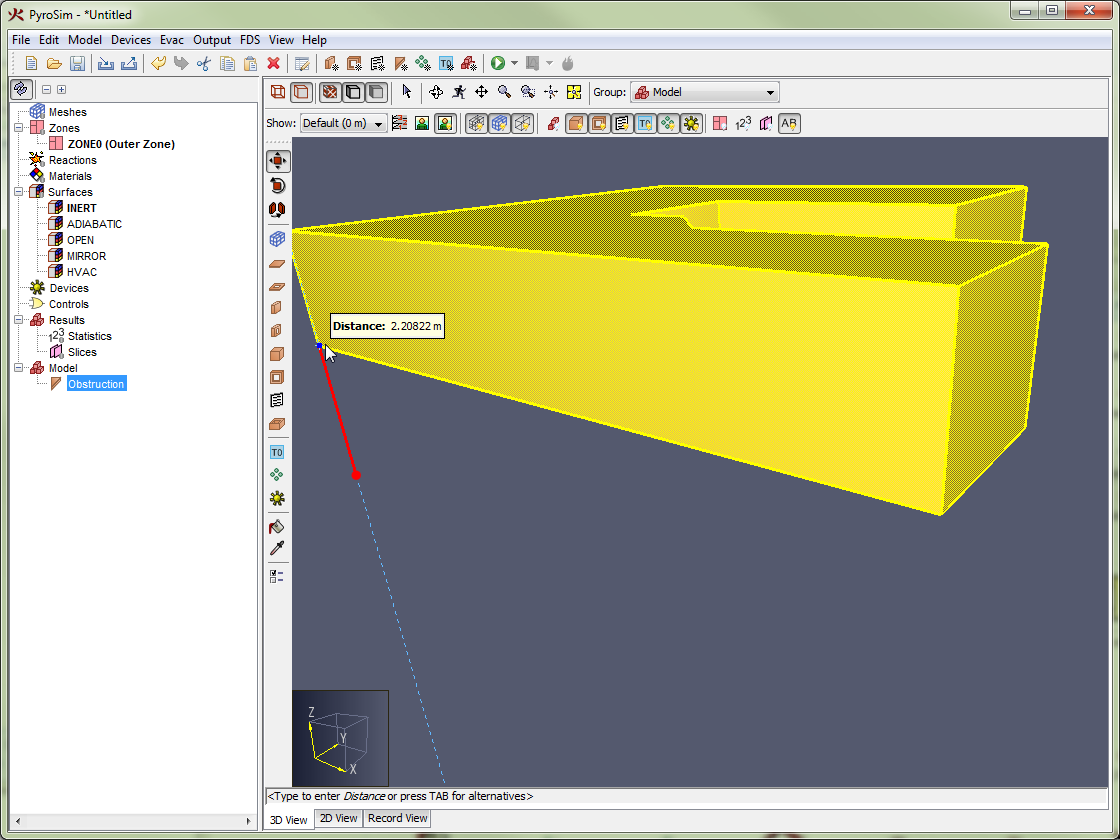Toggle show particles lightbulb
The image size is (1120, 840).
668,124
